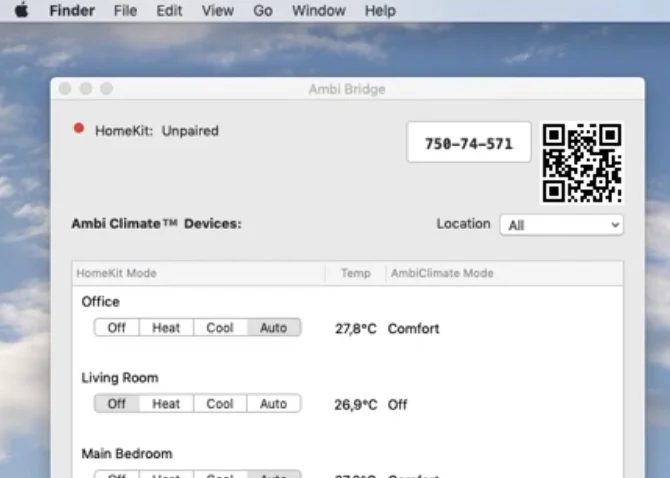This screenshot has height=478, width=670.
Task: Click the Living Room AmbiClimate mode Off
Action: 397,405
